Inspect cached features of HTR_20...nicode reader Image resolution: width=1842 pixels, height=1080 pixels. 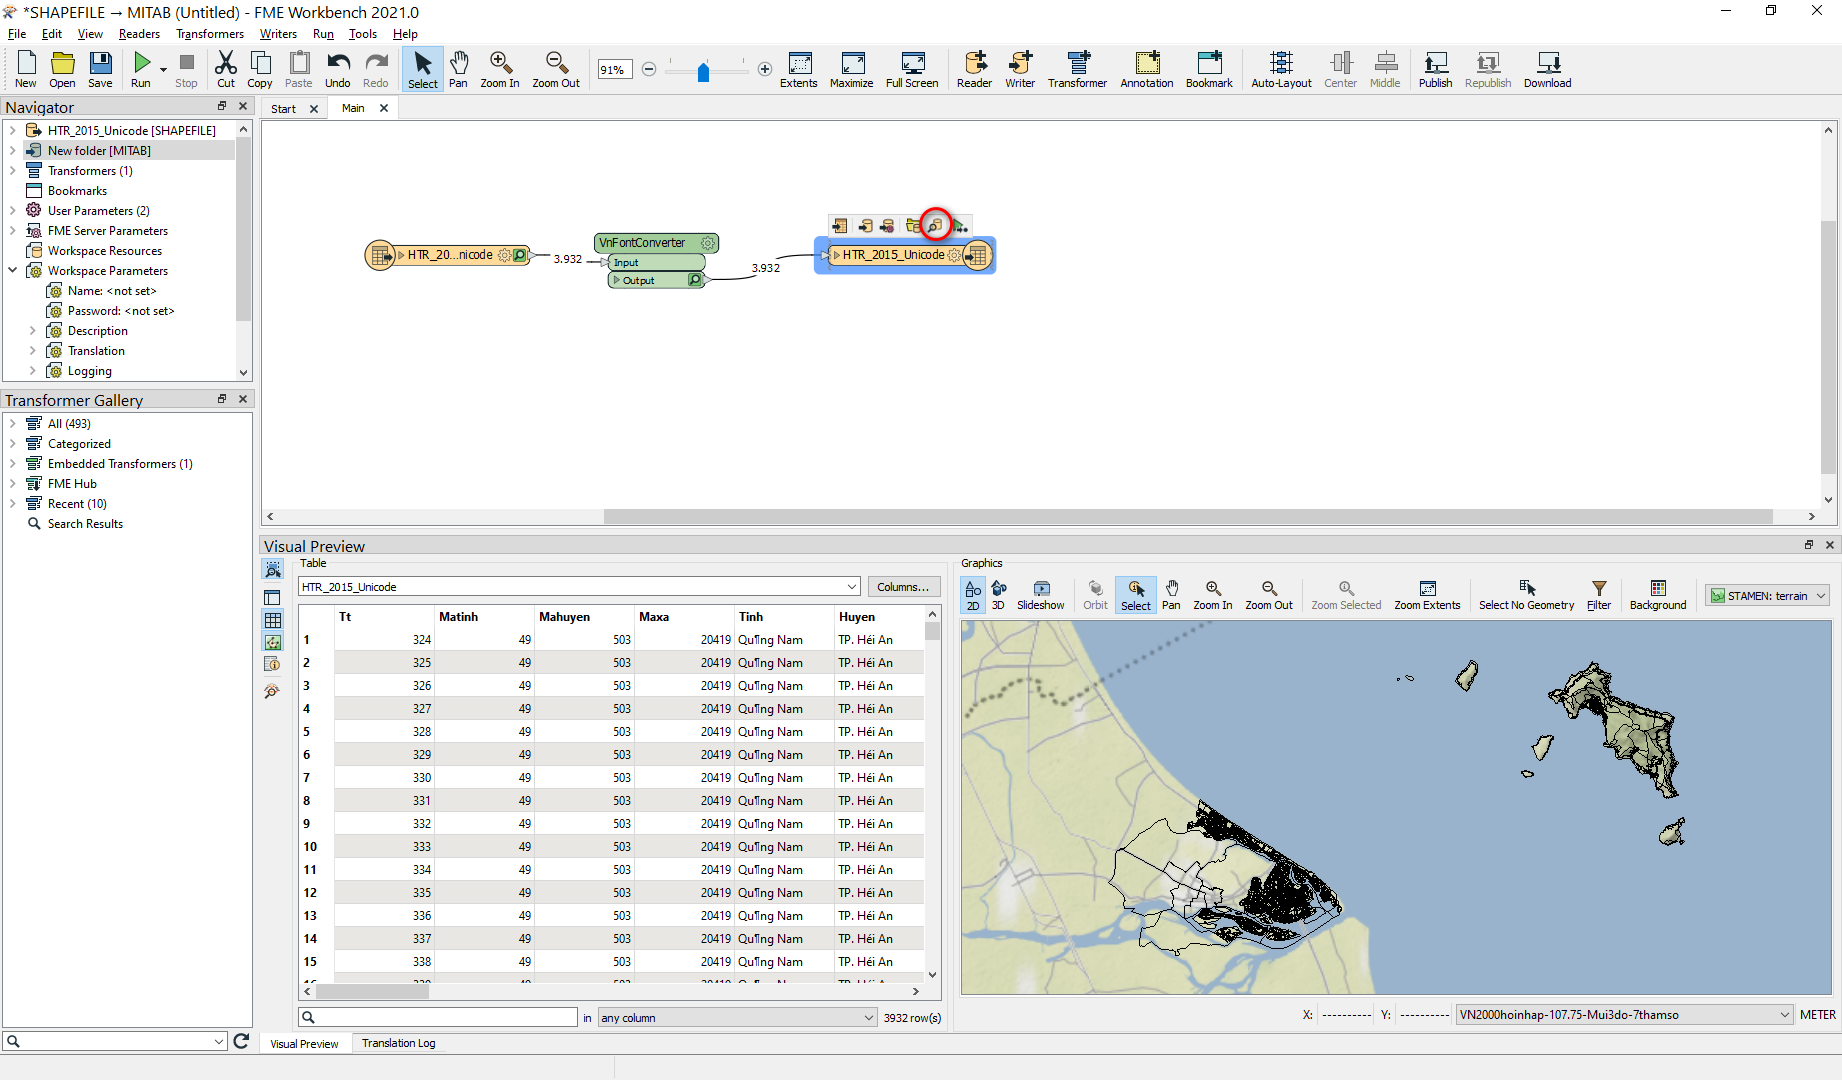520,255
